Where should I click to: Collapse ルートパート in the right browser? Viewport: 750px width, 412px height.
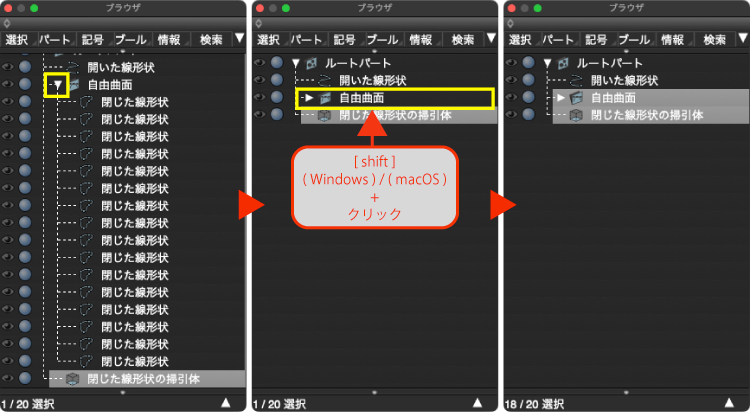(548, 63)
